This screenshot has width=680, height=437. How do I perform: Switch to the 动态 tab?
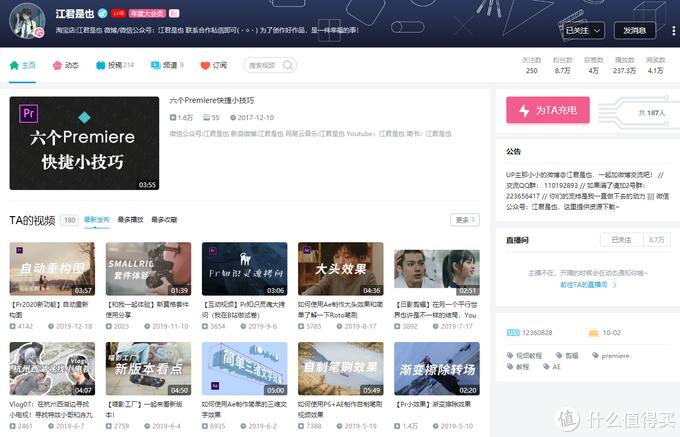coord(65,65)
